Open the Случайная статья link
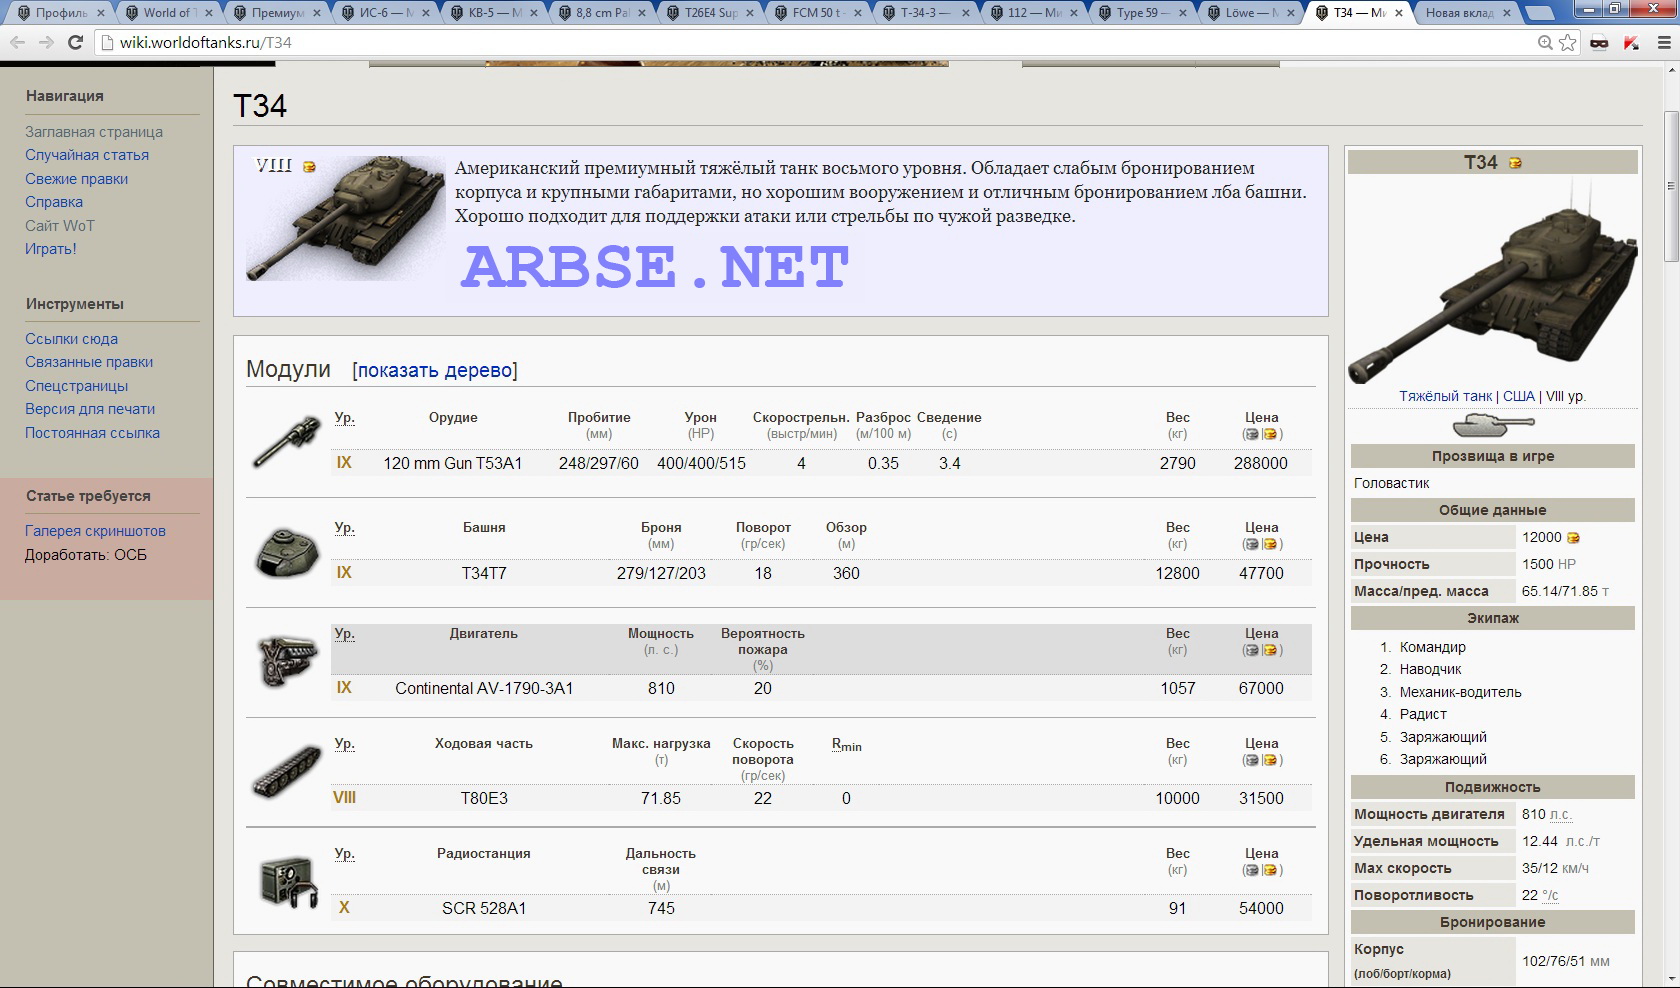Image resolution: width=1680 pixels, height=988 pixels. click(87, 155)
